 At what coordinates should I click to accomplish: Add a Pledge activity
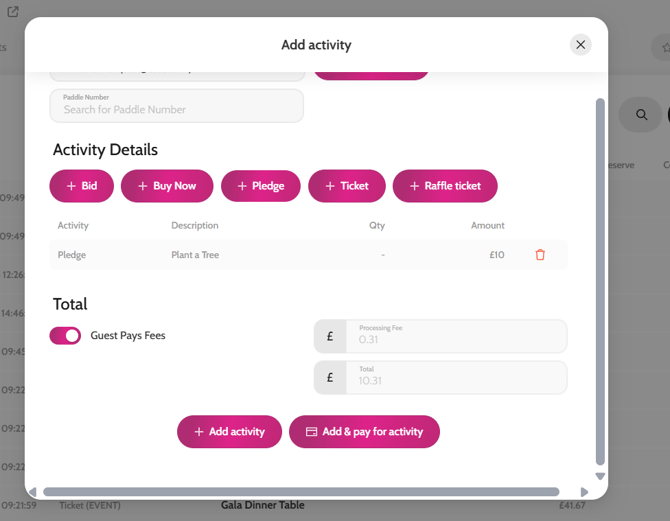[260, 186]
